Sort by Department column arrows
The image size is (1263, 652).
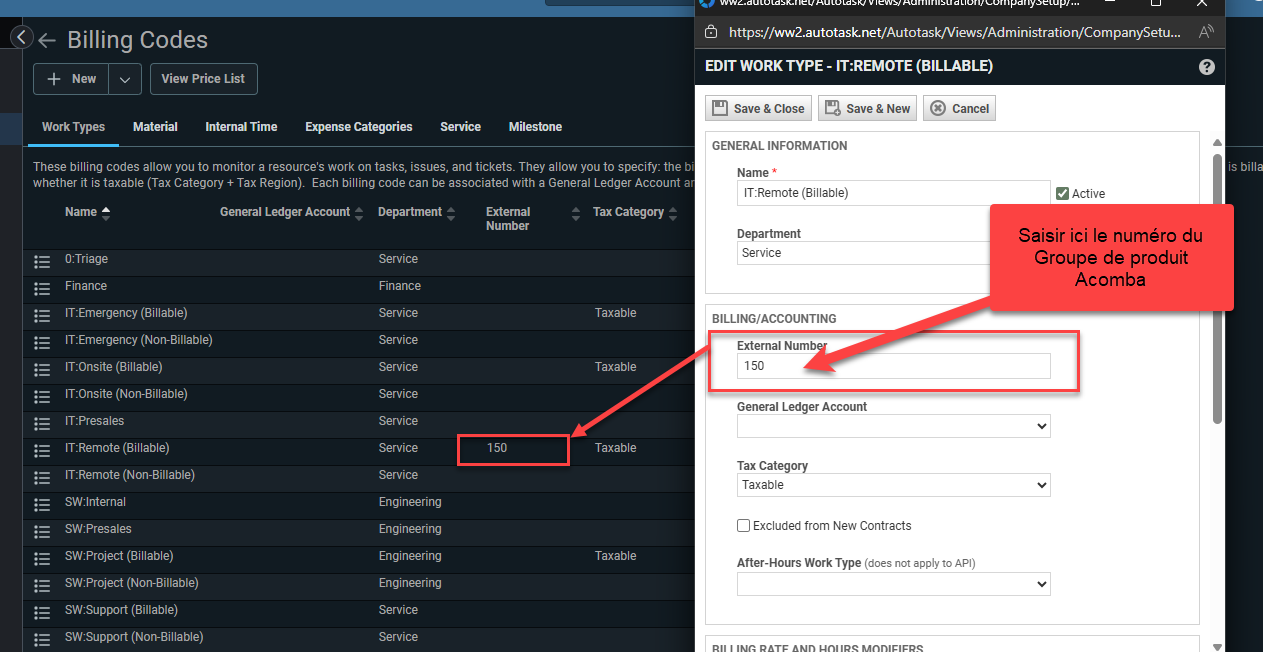[451, 213]
